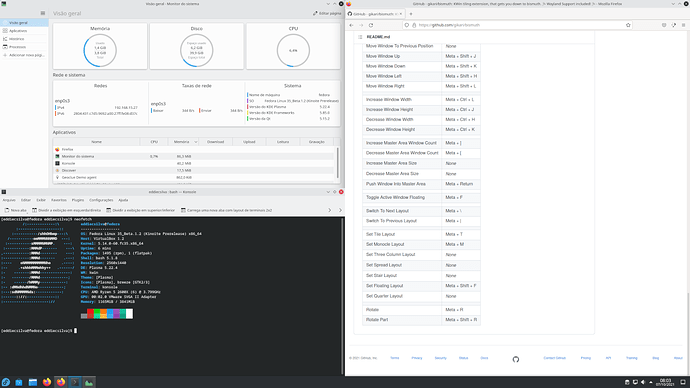690x388 pixels.
Task: Open the Exibir menu in Konsole
Action: (41, 200)
